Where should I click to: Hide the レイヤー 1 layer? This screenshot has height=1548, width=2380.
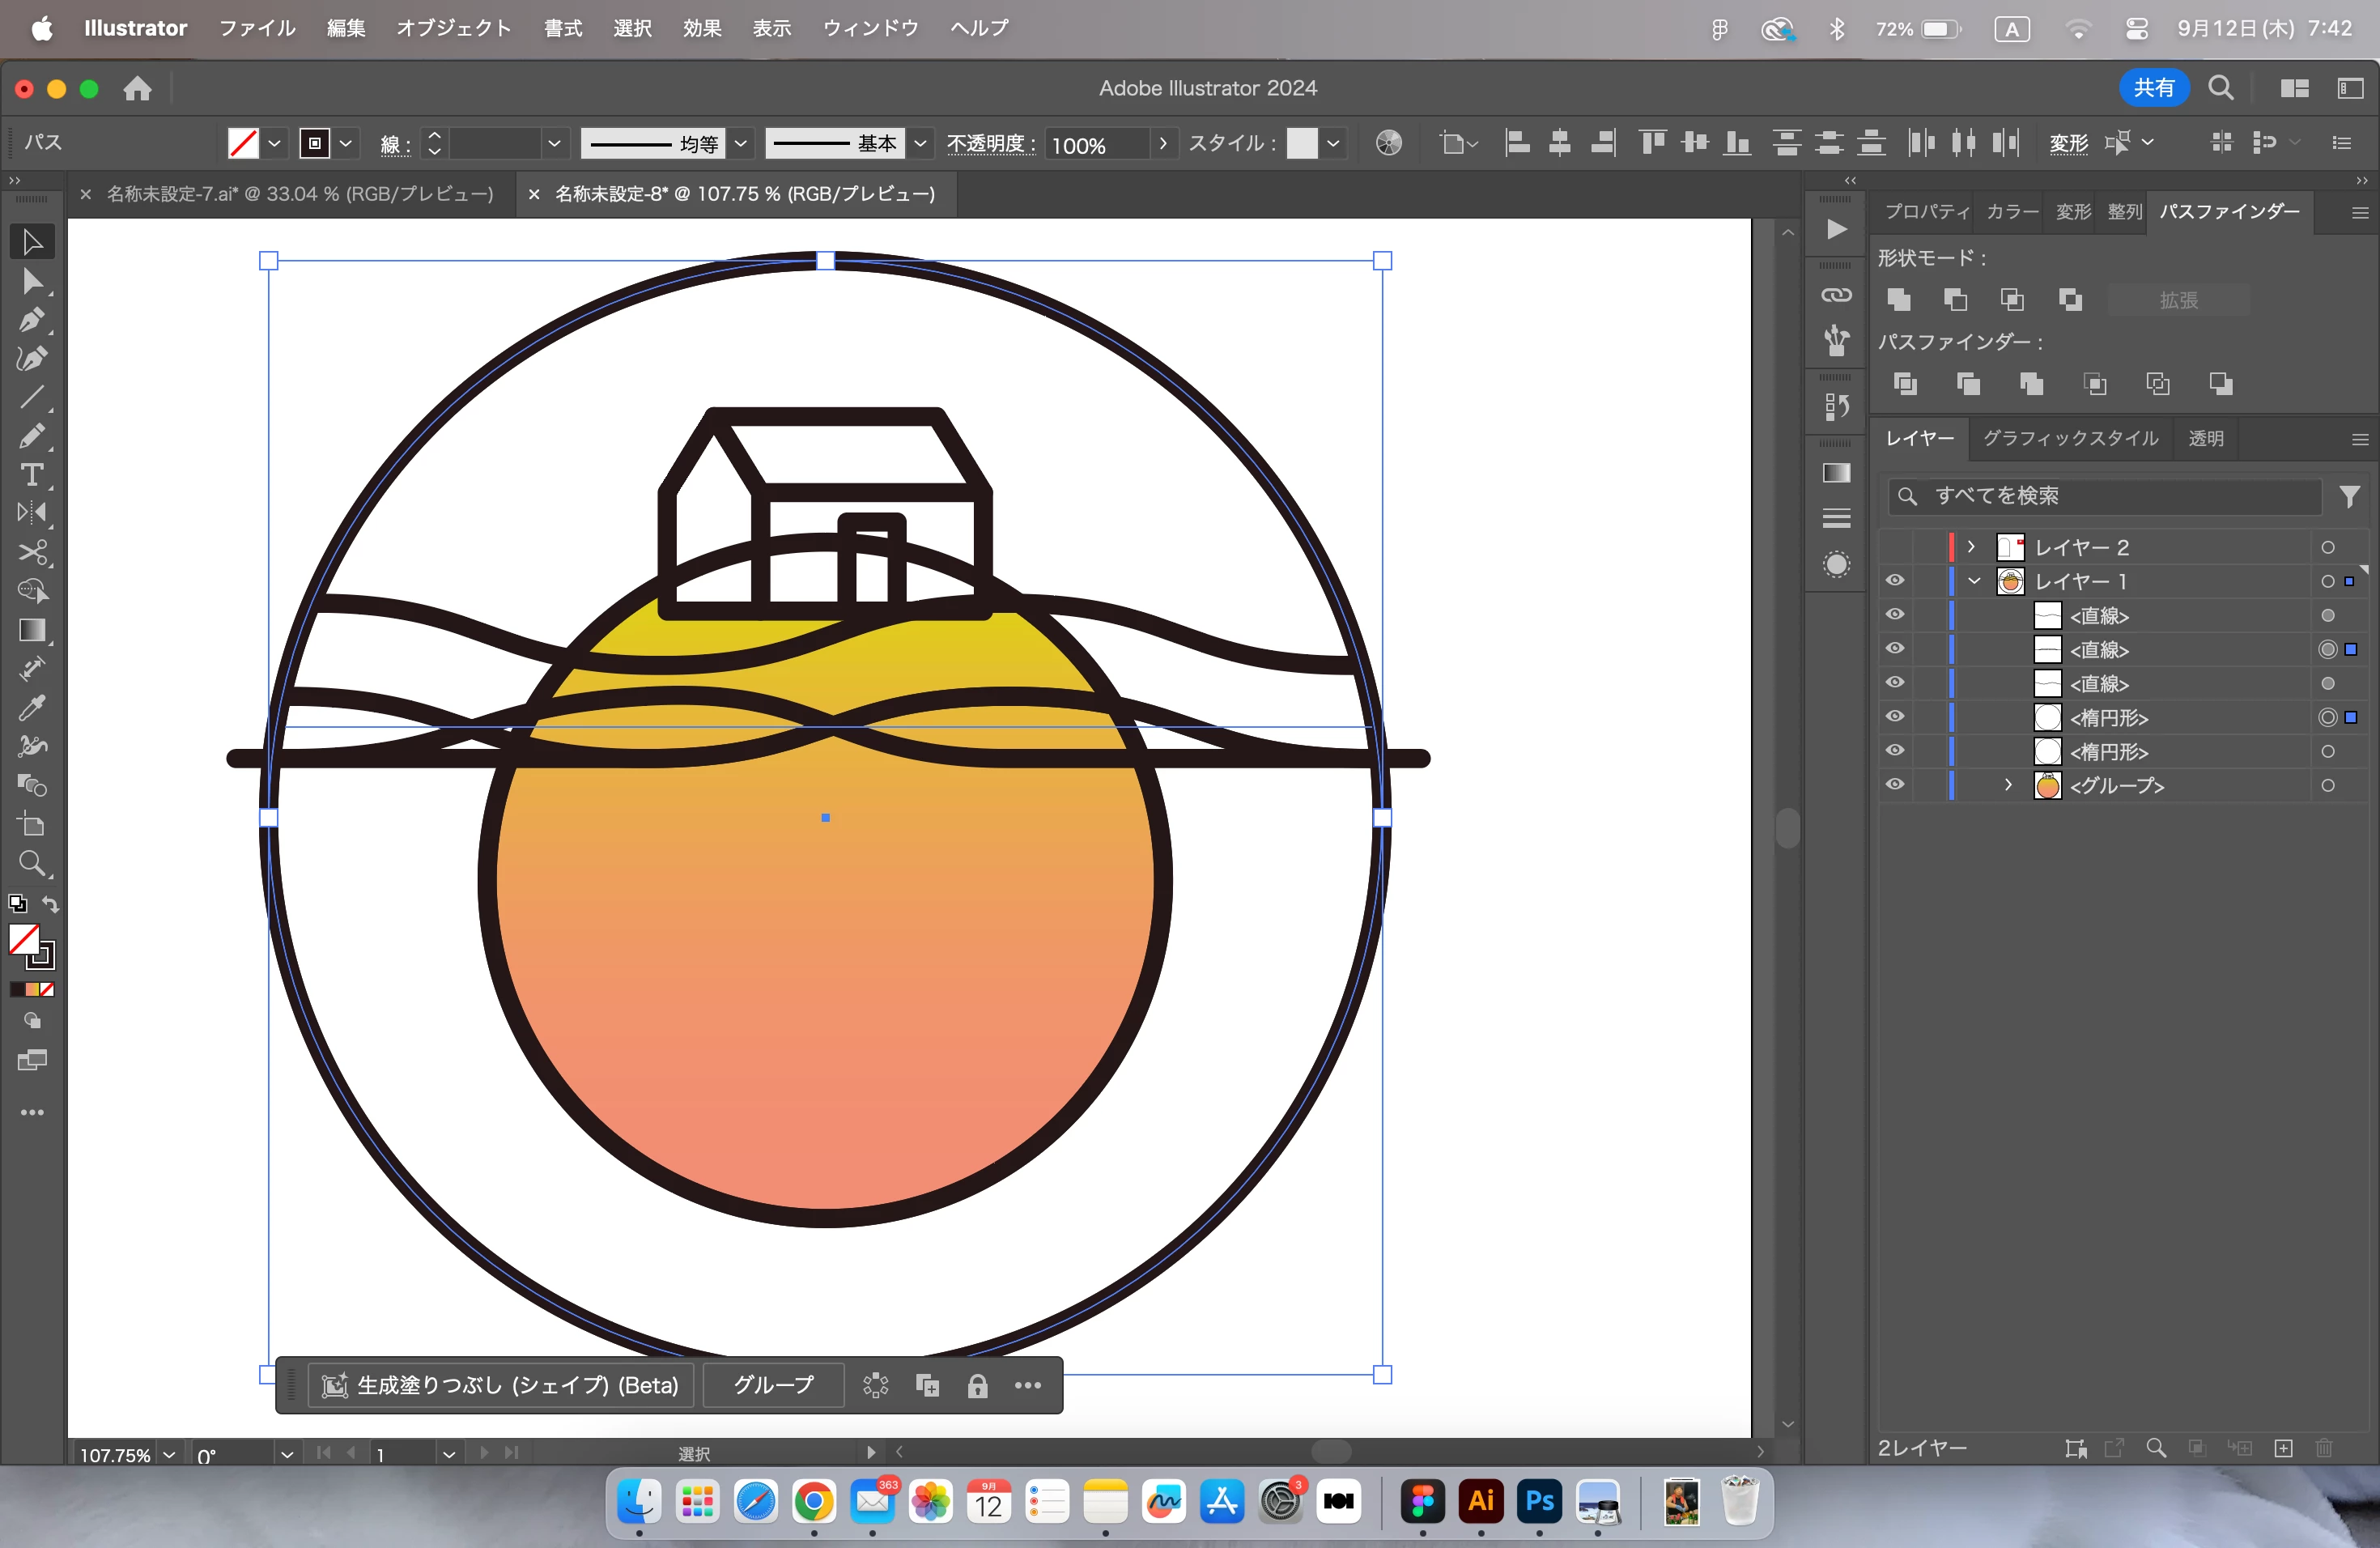pos(1894,581)
